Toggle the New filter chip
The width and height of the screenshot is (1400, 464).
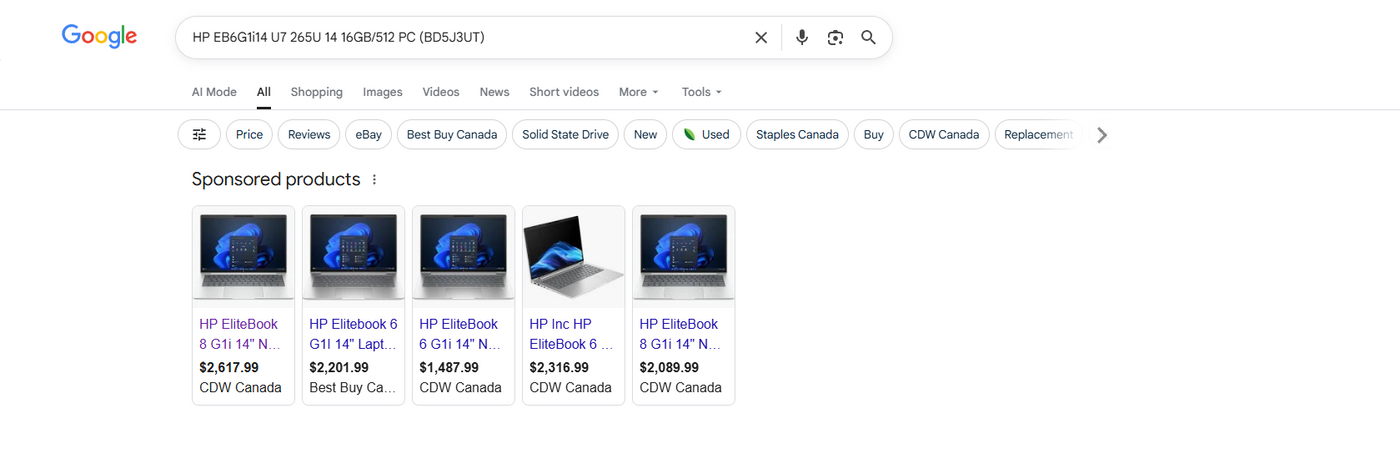(x=645, y=135)
